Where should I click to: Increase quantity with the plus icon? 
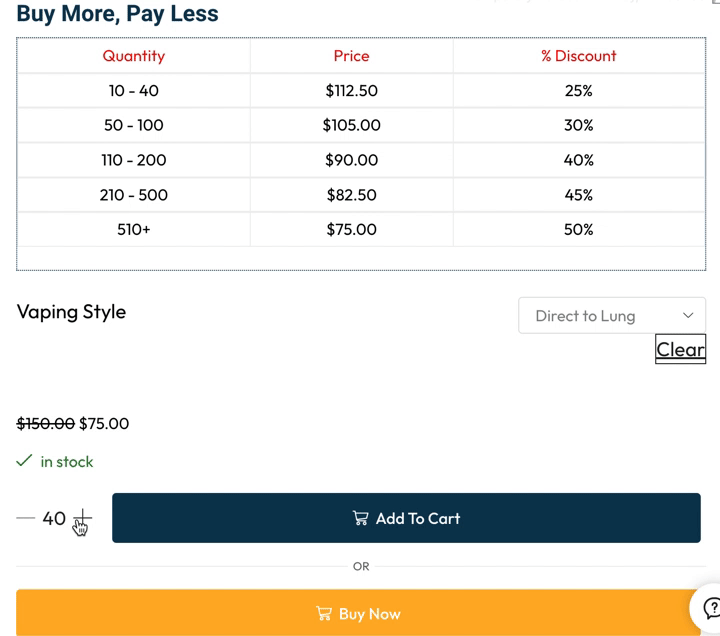[x=82, y=518]
